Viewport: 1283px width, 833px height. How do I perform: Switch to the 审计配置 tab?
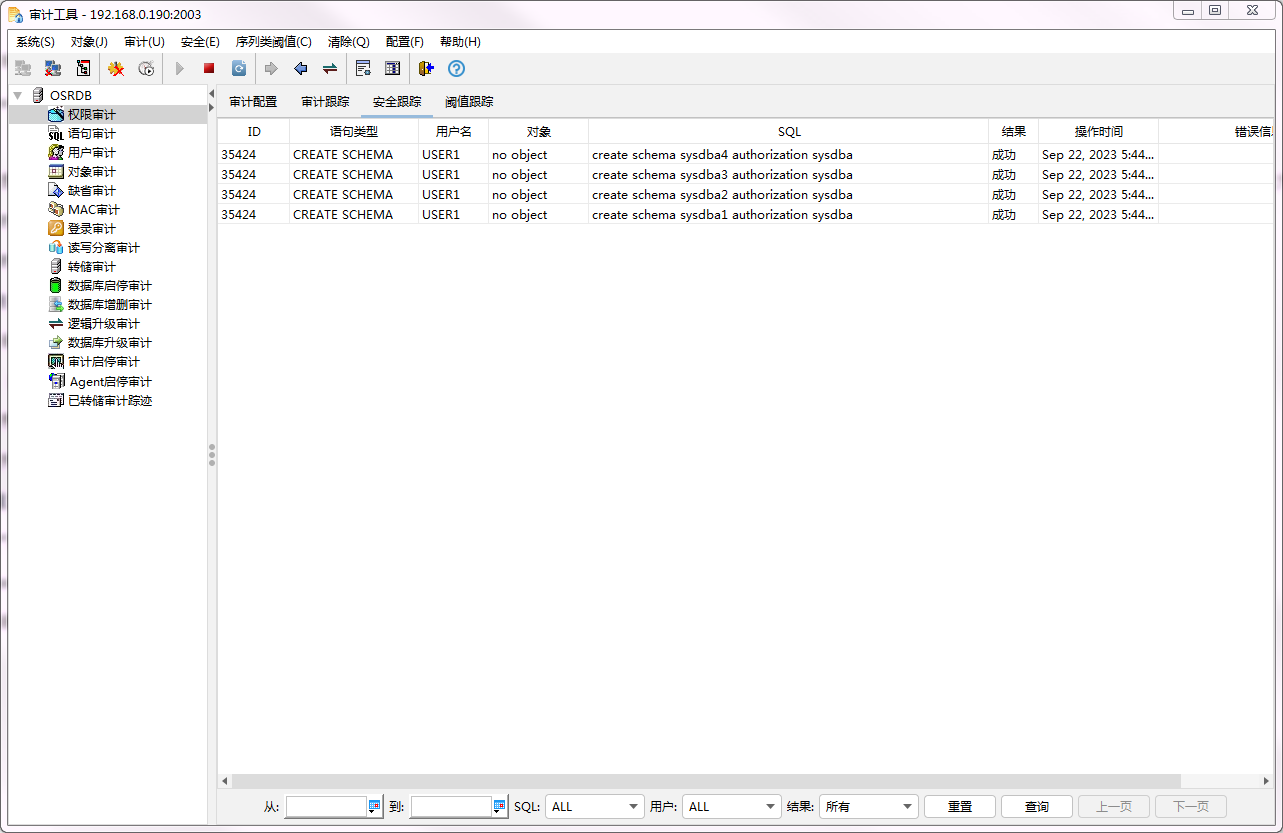[253, 102]
